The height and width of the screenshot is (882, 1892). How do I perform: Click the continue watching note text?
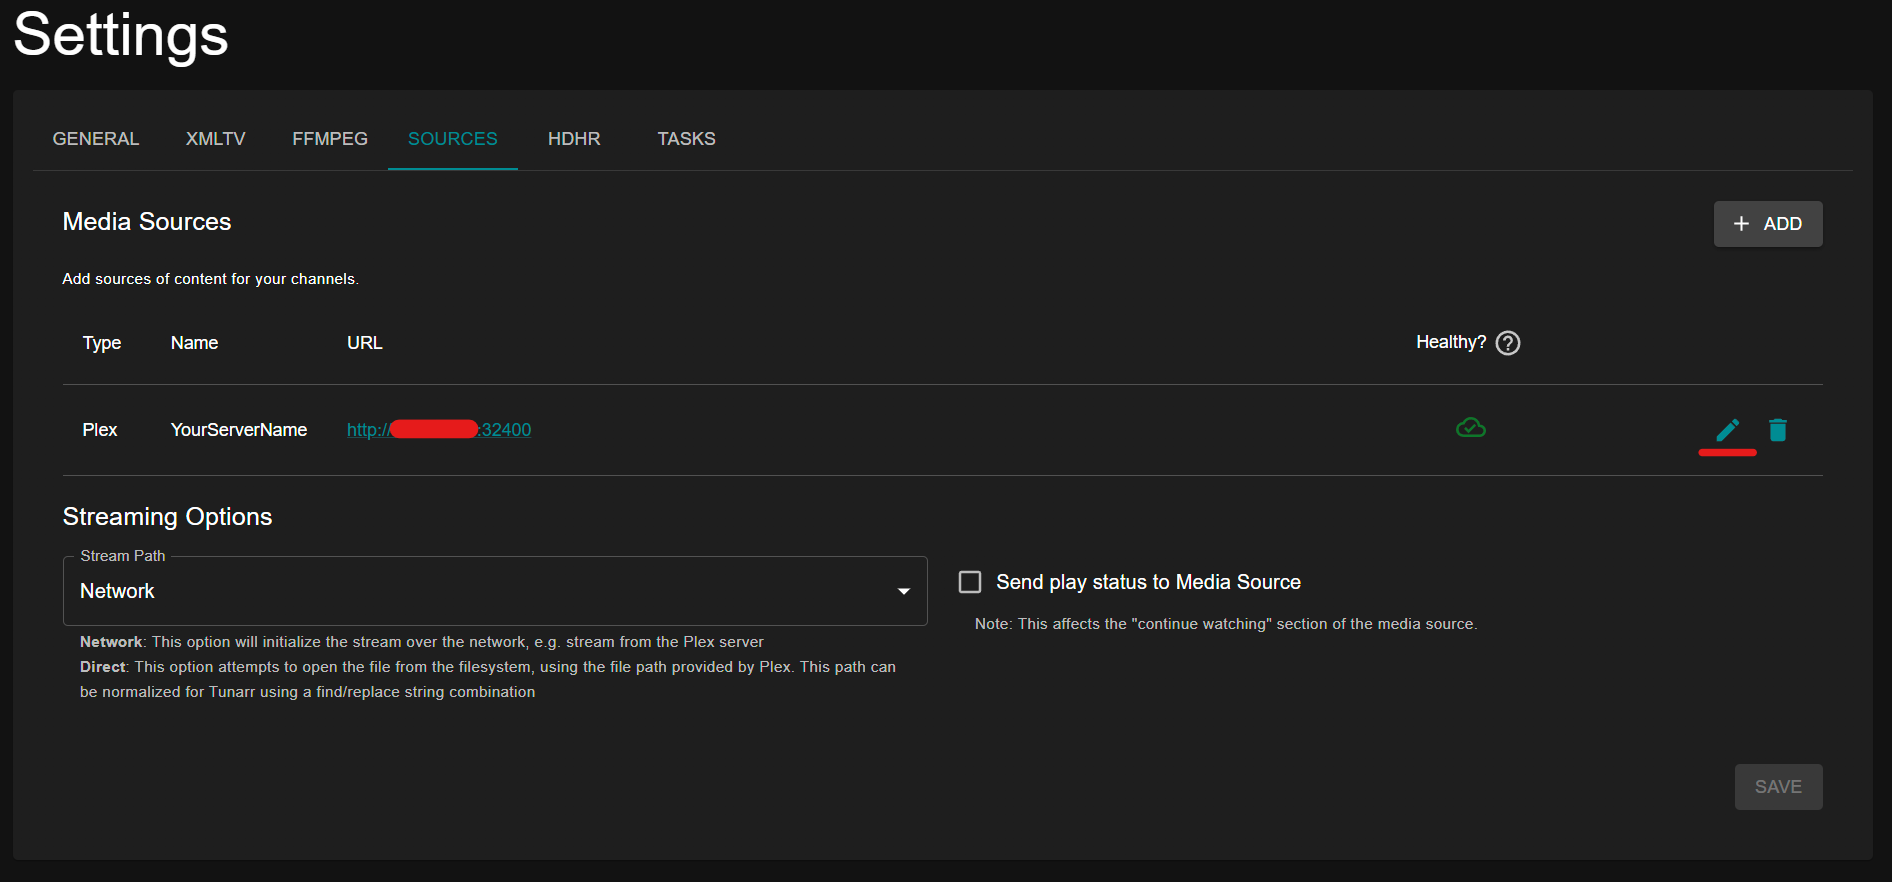(1226, 624)
